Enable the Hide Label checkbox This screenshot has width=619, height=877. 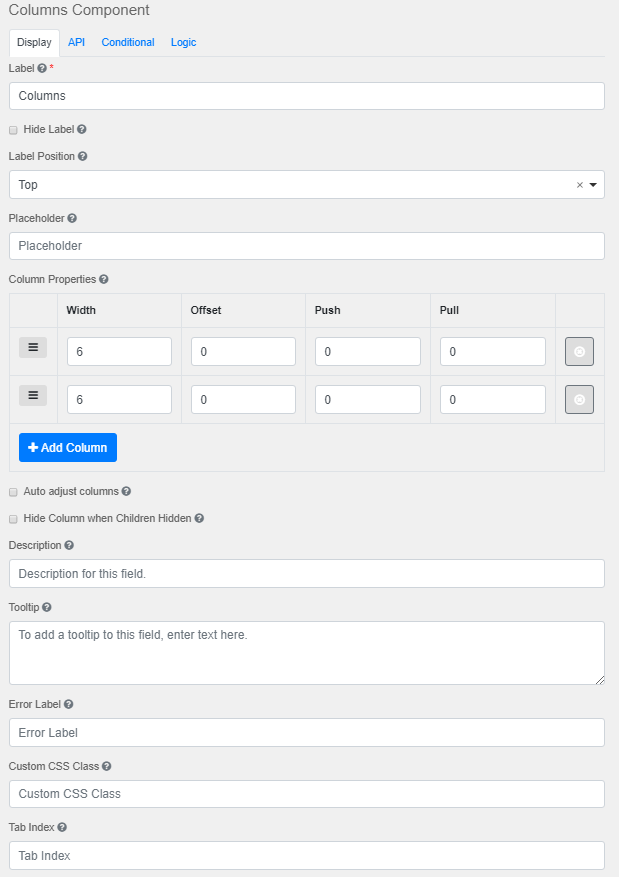12,129
